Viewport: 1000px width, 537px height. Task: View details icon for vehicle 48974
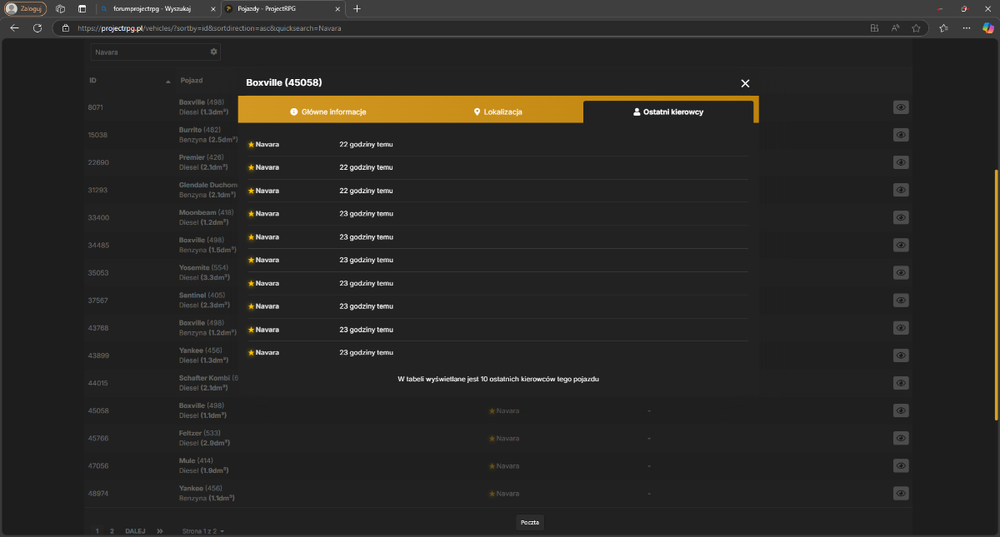coord(901,493)
